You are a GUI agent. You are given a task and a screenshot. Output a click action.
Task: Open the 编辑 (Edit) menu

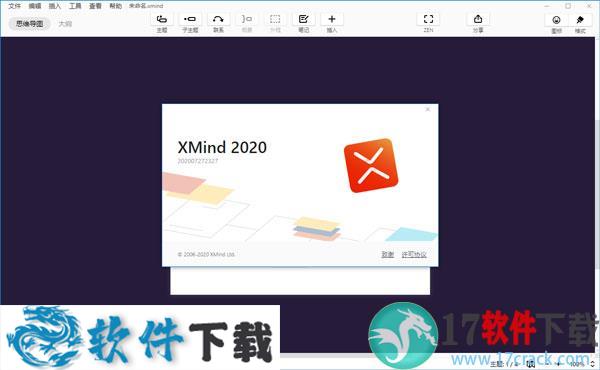point(35,6)
